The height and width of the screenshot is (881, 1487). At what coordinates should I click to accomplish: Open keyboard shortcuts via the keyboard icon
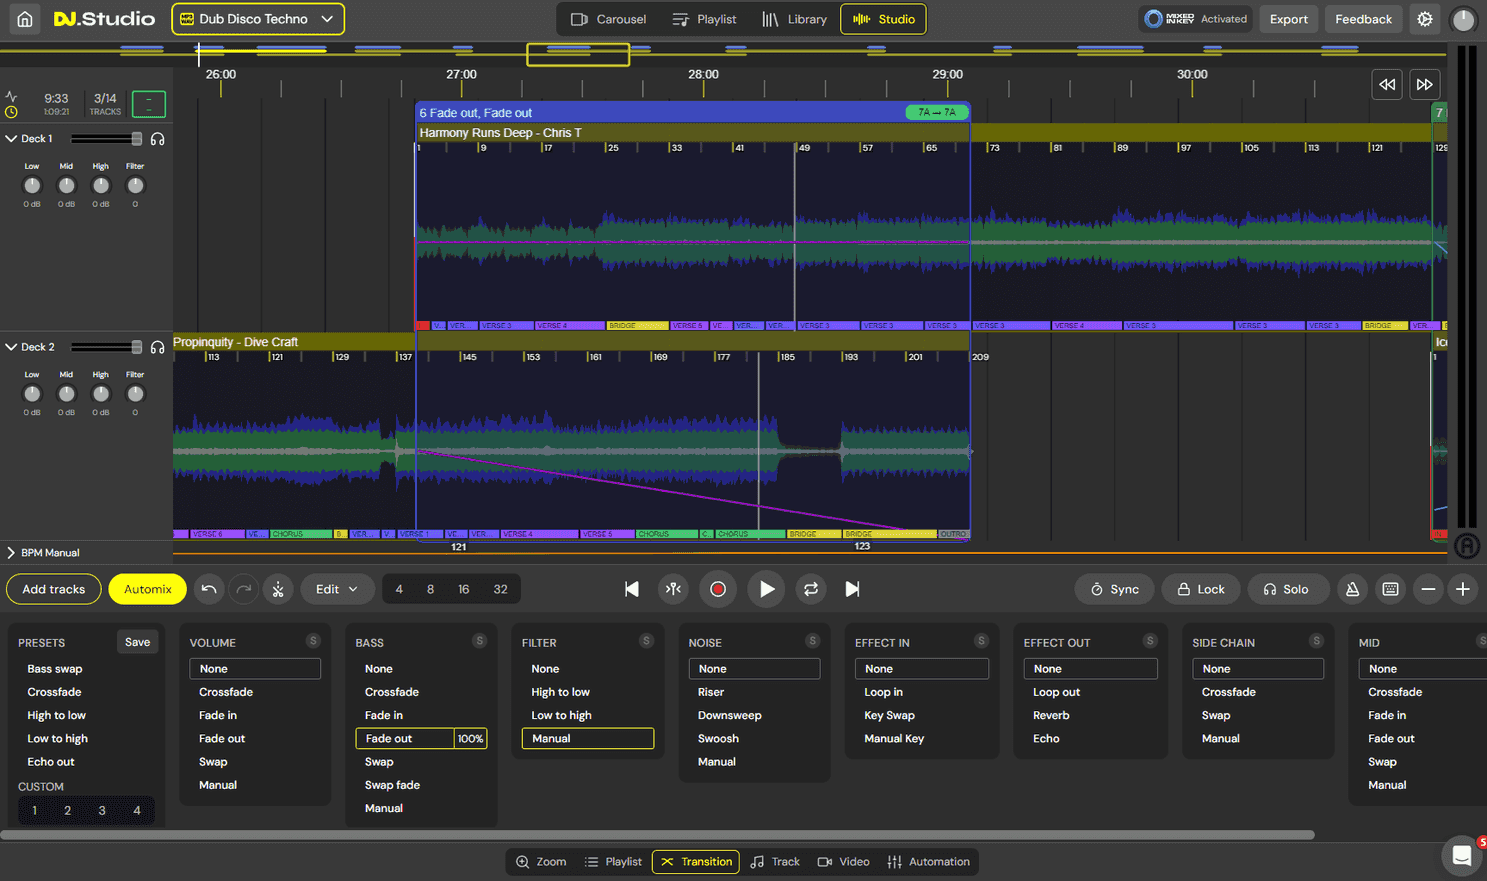1390,589
